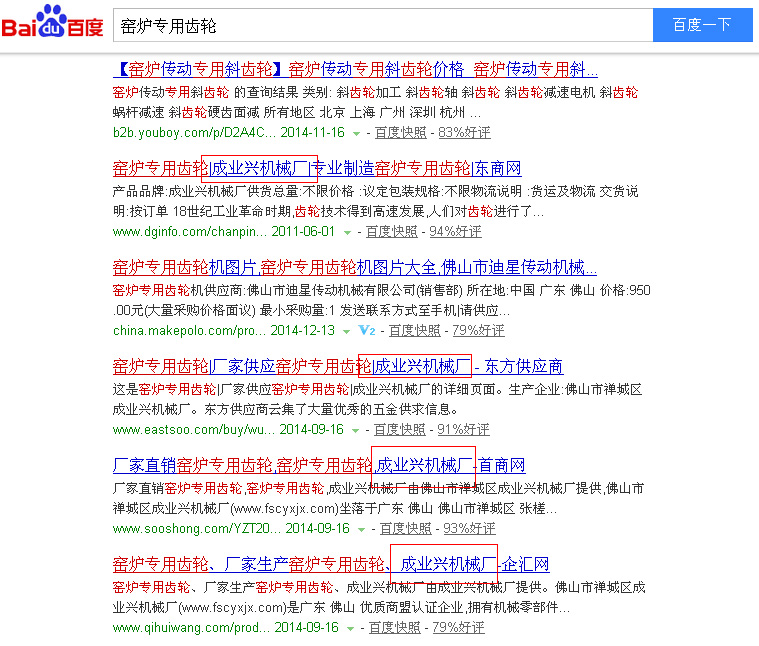Viewport: 759px width, 646px height.
Task: Expand dropdown arrow next to www.eastsoo.com result
Action: (356, 431)
